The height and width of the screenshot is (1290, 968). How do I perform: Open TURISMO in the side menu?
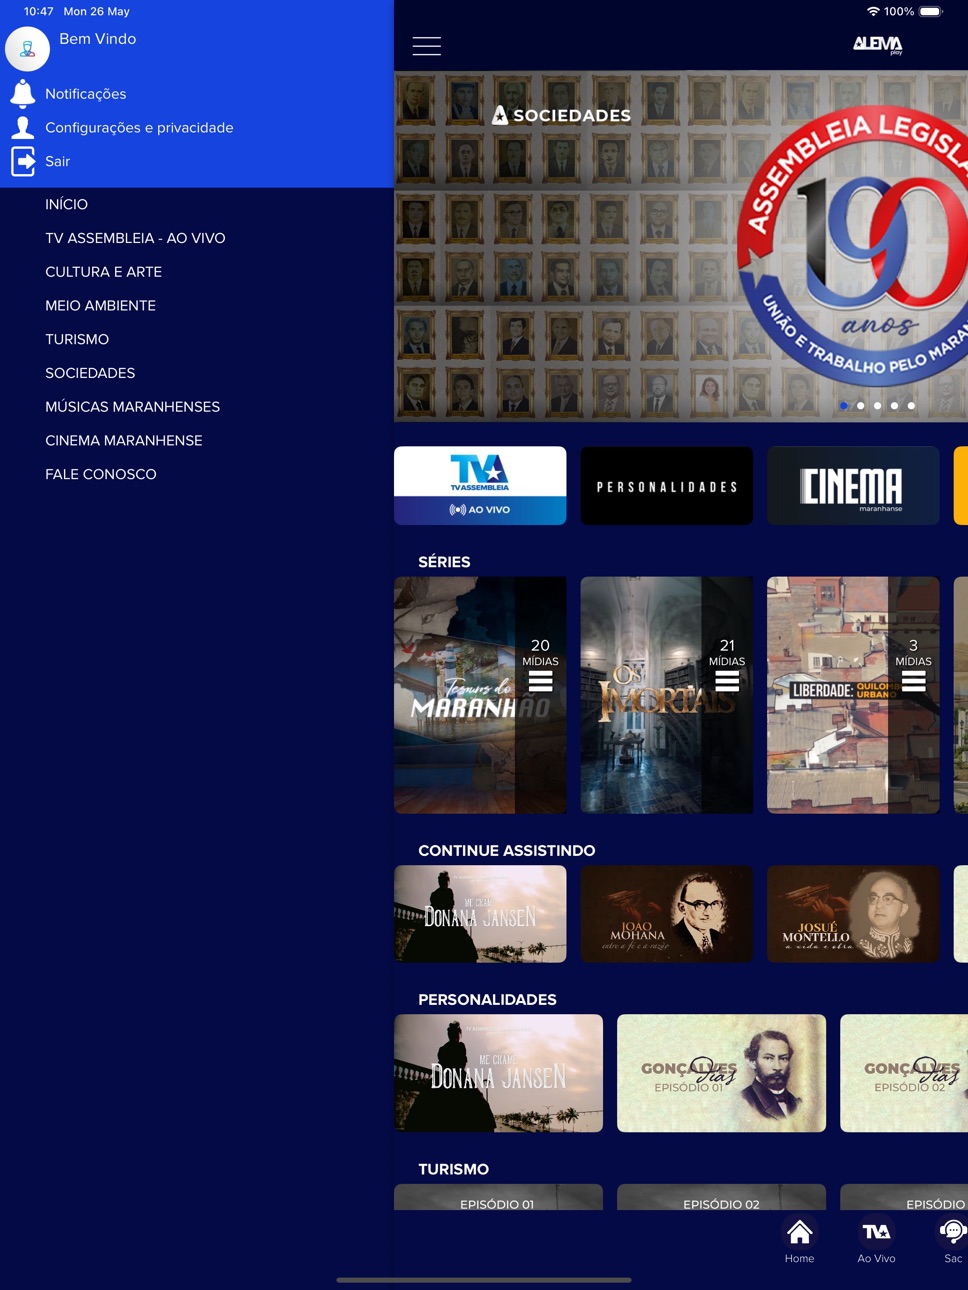pos(77,339)
